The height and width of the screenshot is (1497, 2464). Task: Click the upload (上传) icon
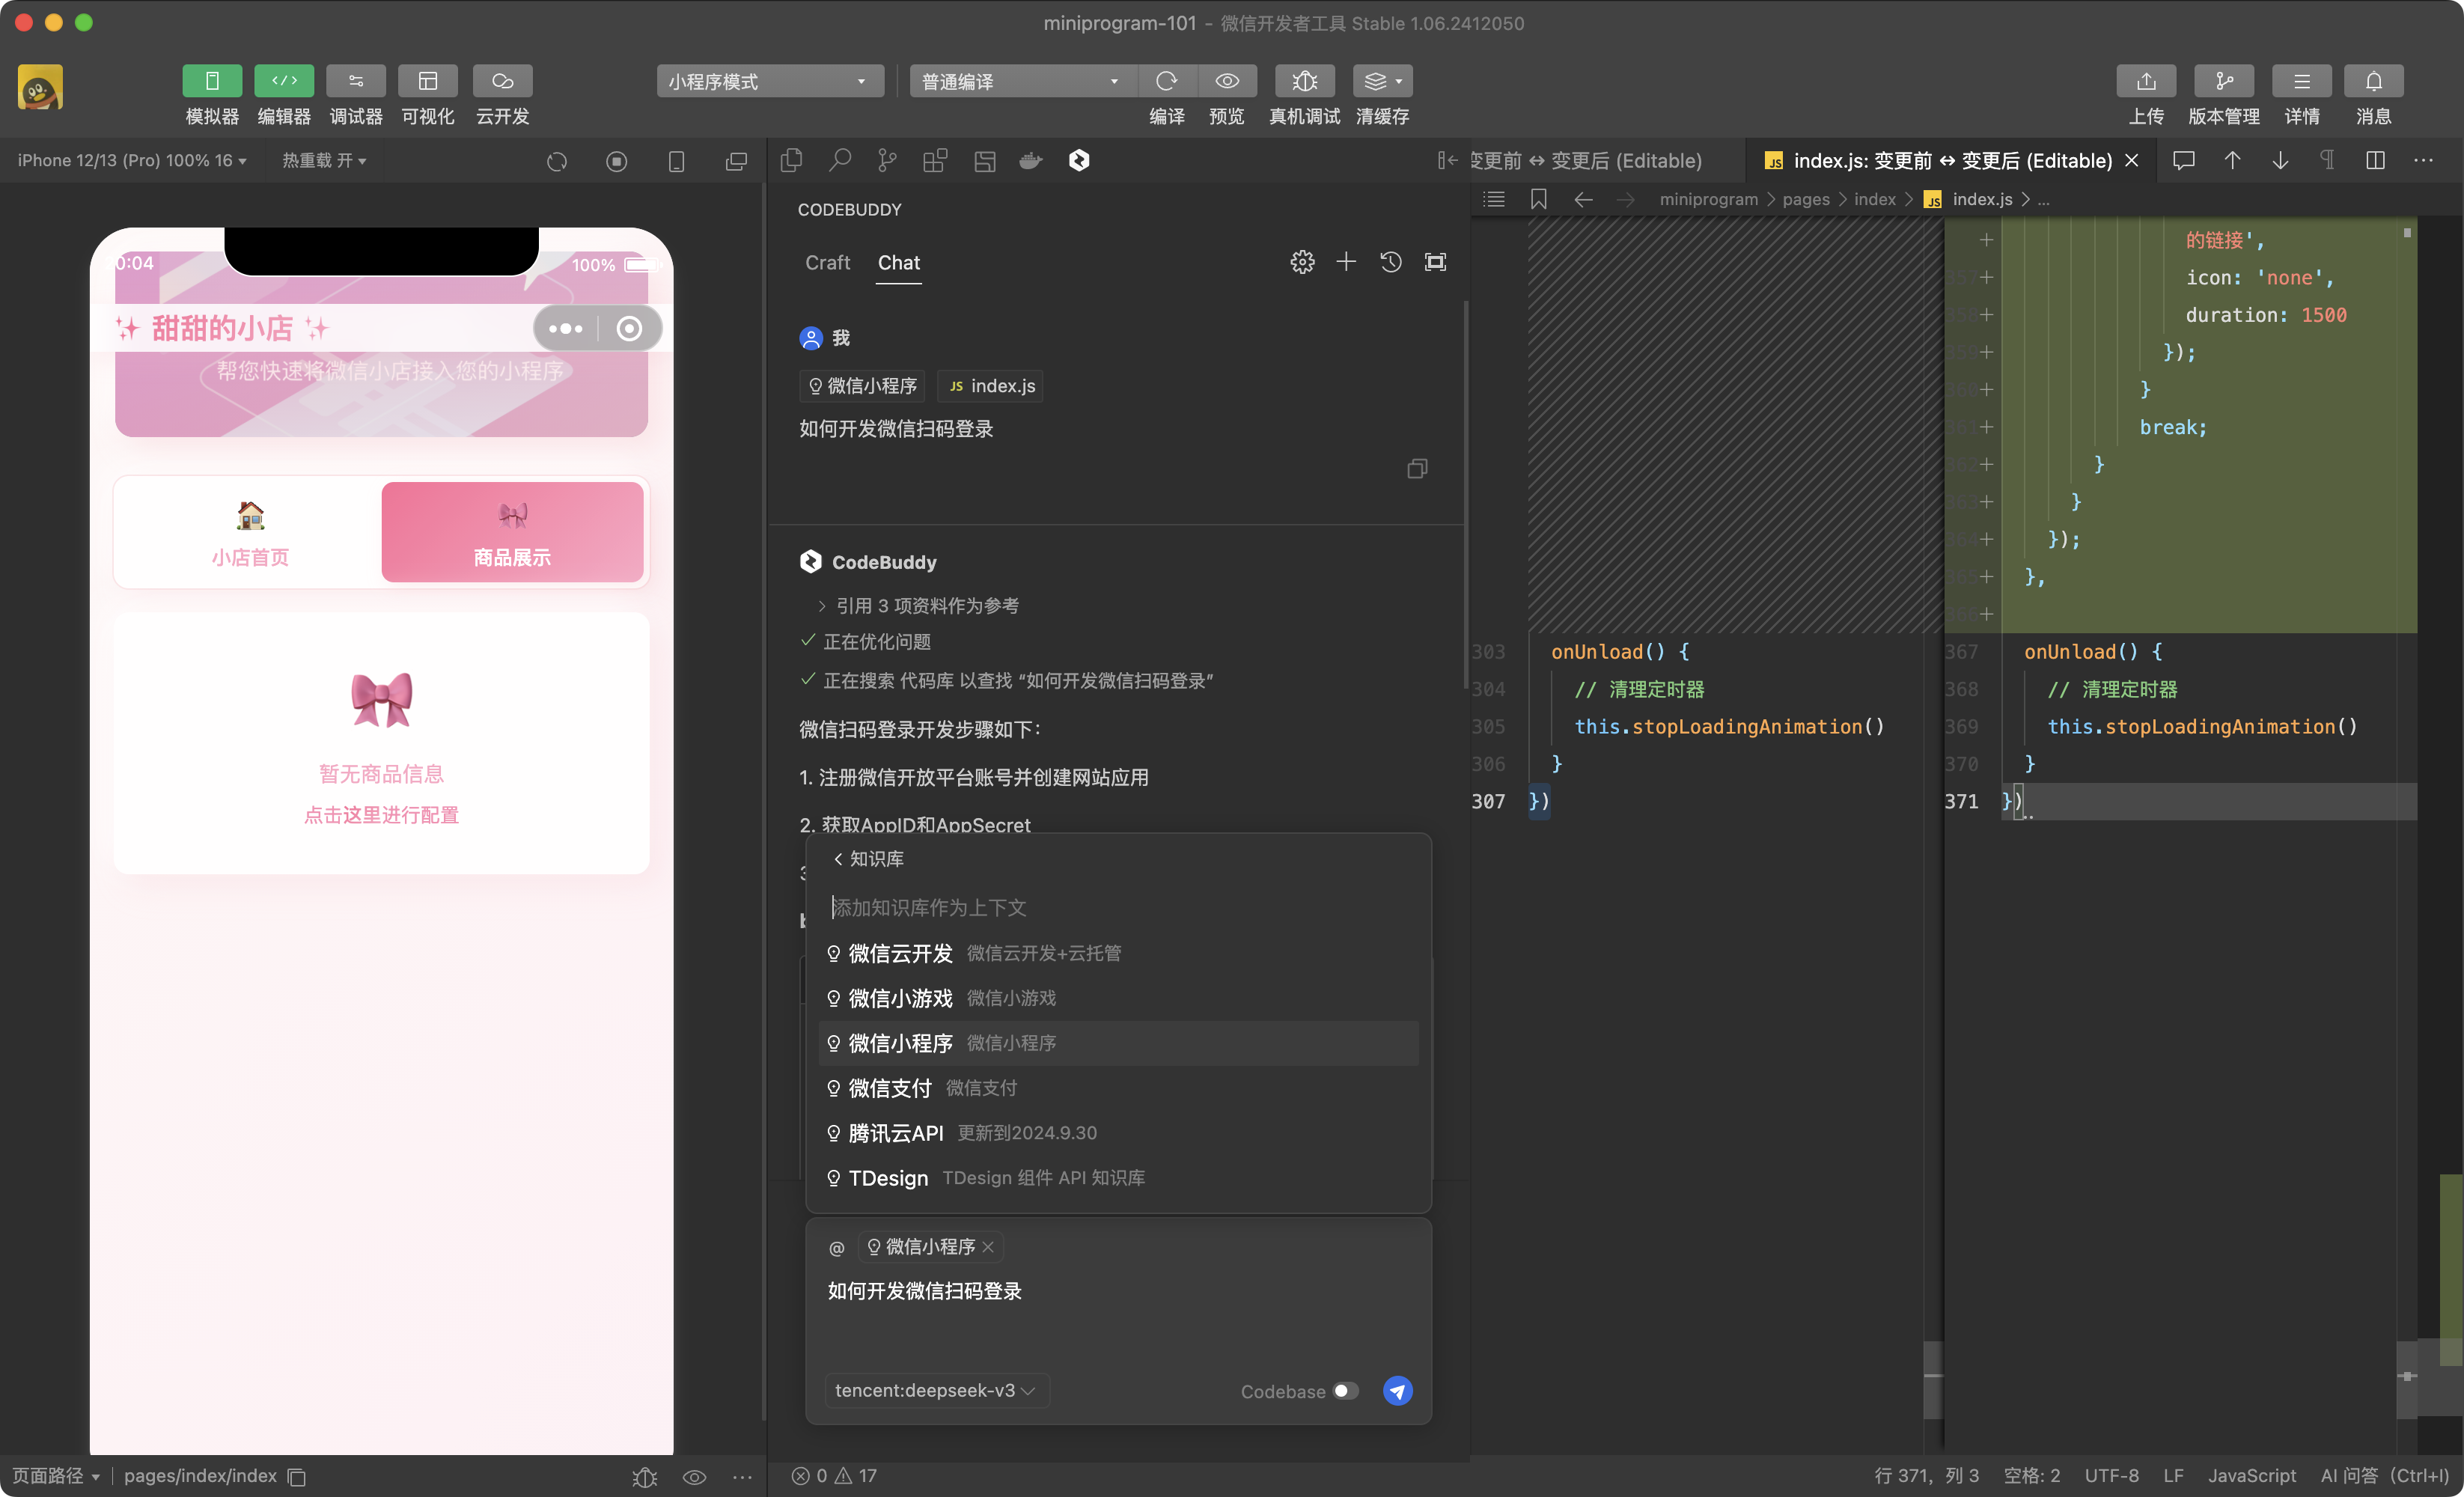point(2145,81)
